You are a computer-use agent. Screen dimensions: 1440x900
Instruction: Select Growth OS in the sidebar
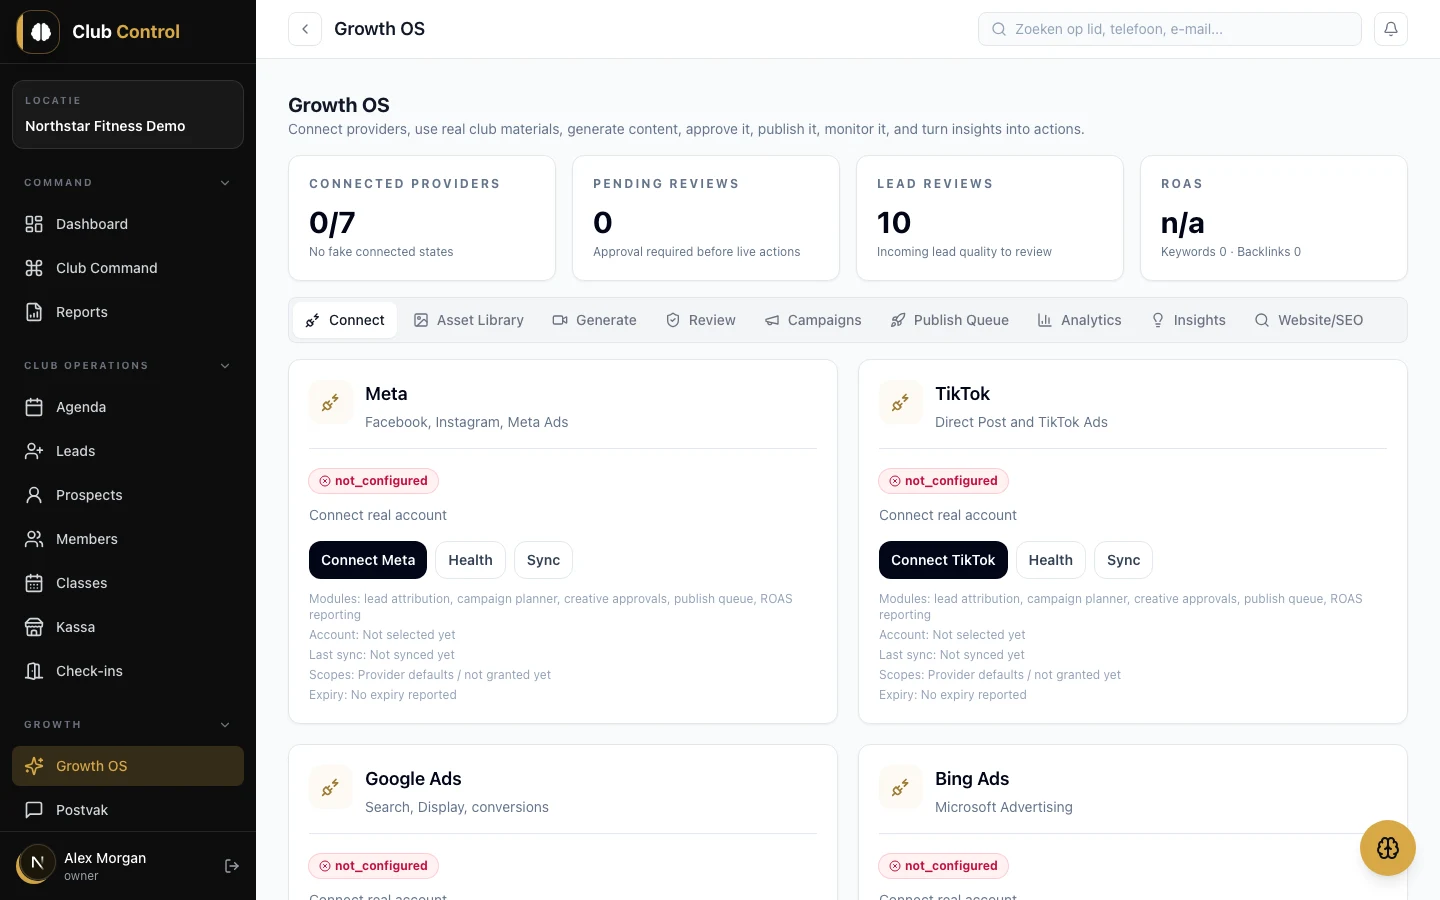pos(128,766)
